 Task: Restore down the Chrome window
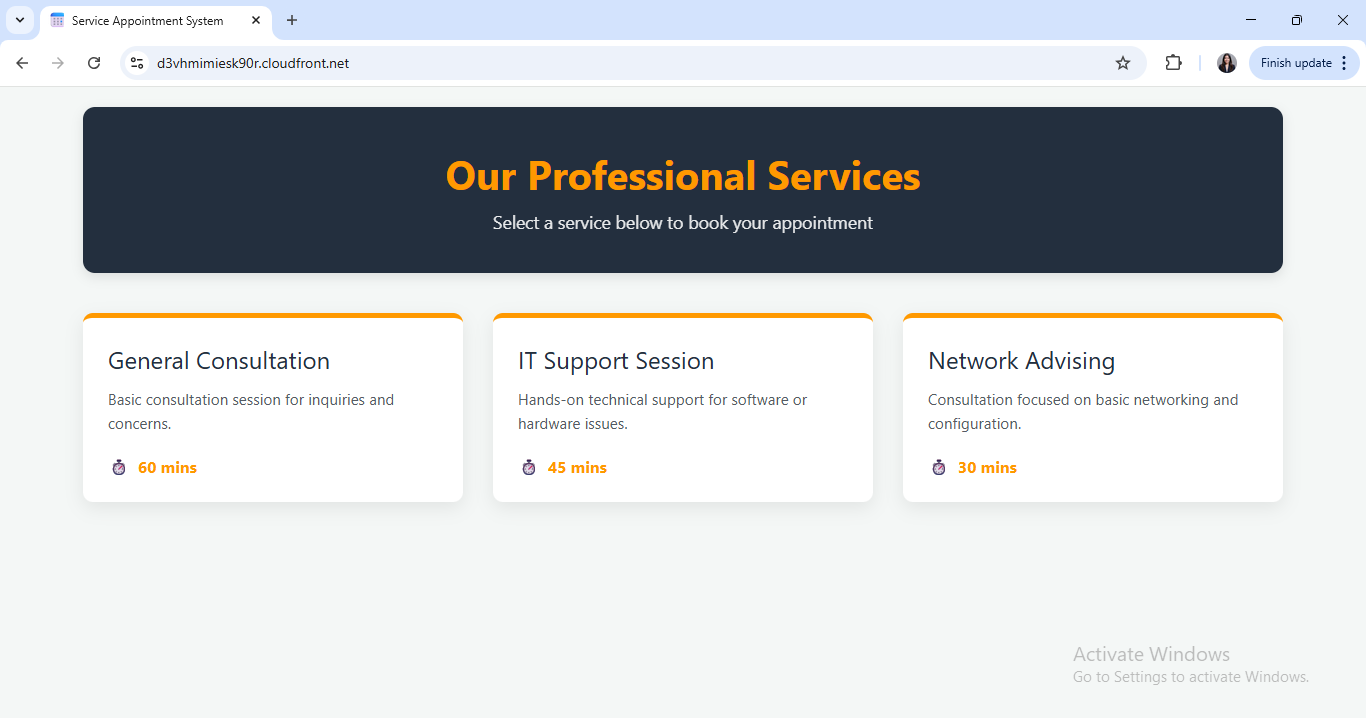pyautogui.click(x=1297, y=20)
